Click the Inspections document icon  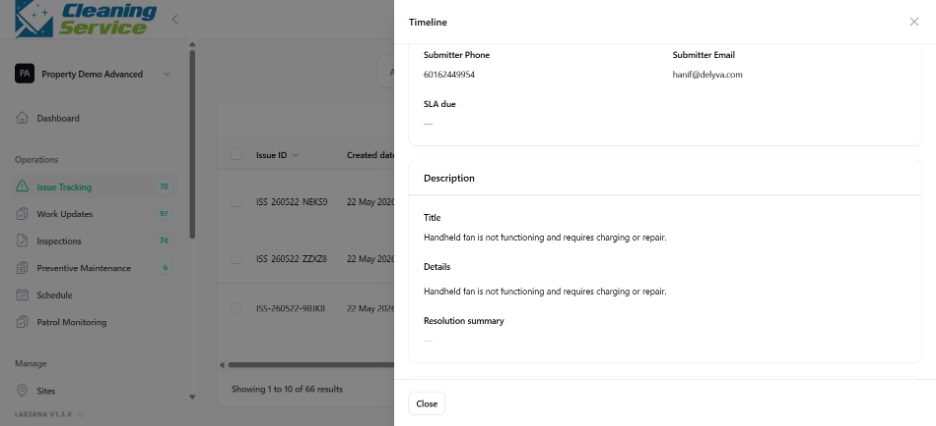click(22, 241)
